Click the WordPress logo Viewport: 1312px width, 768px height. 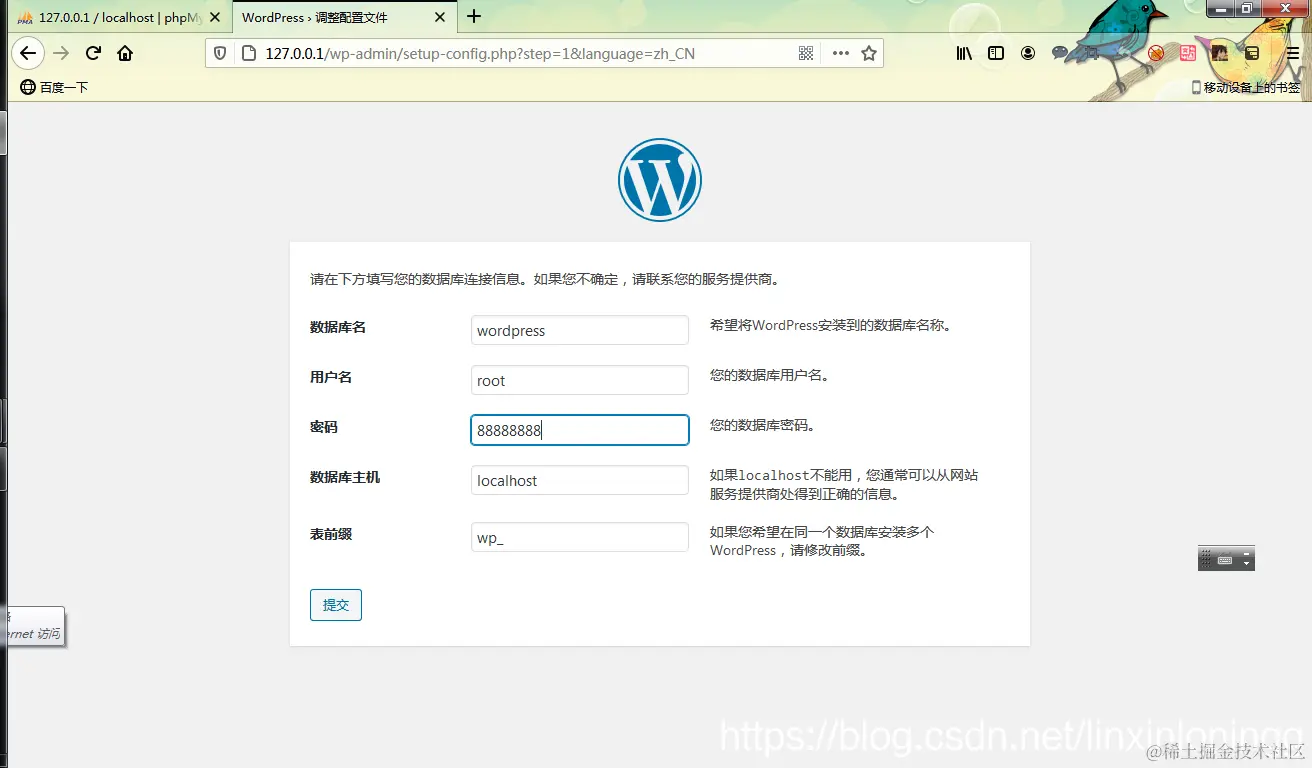point(660,180)
